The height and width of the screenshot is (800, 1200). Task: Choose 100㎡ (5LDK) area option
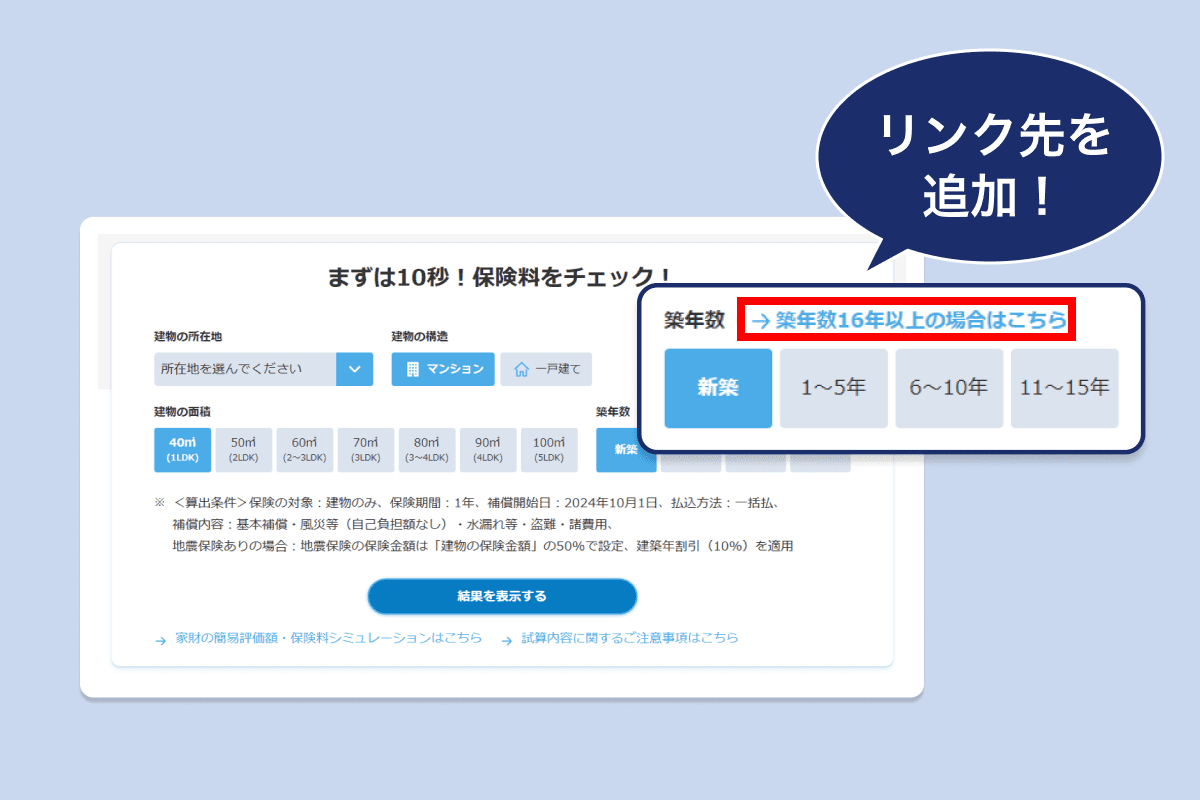coord(549,450)
